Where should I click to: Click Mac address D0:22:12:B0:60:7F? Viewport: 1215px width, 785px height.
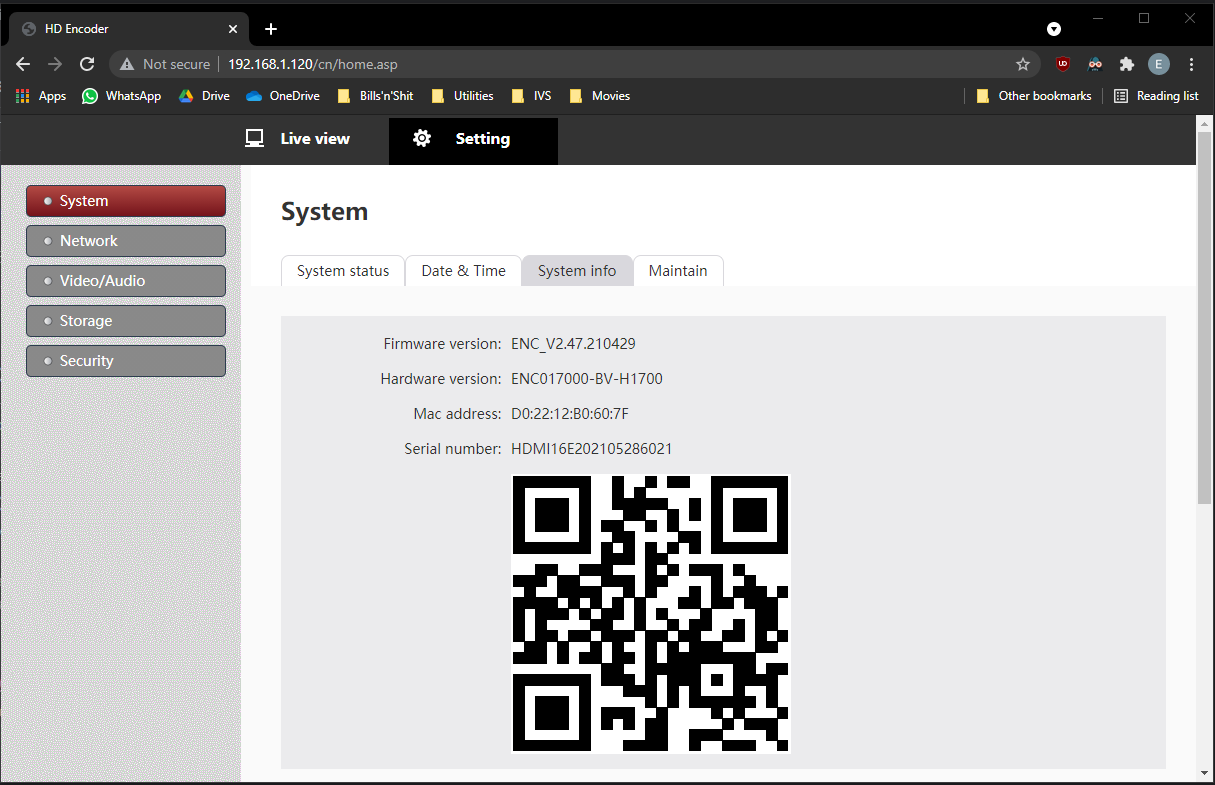pyautogui.click(x=570, y=414)
